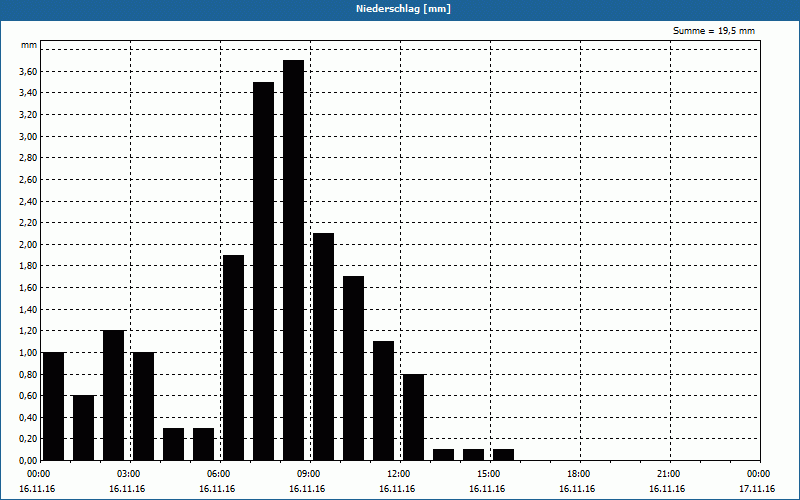The image size is (800, 500).
Task: Click the mm unit label above y-axis
Action: (x=29, y=45)
